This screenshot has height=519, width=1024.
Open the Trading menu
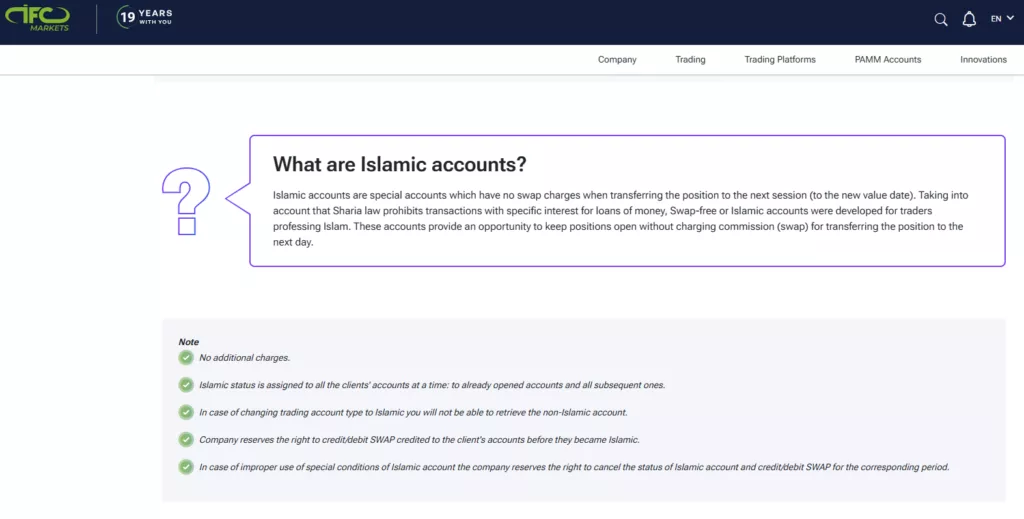[x=690, y=59]
